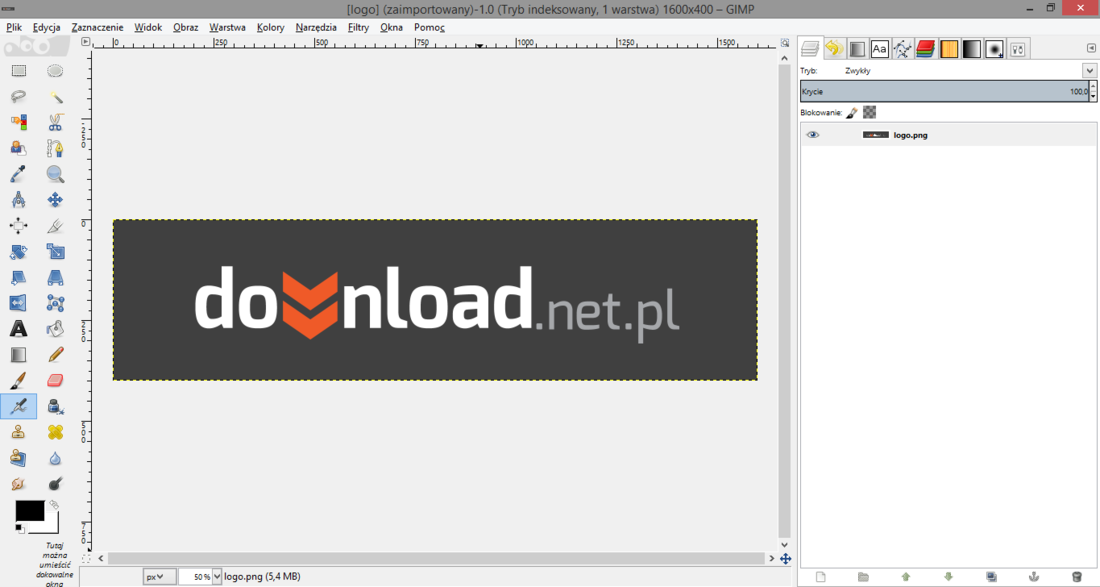This screenshot has height=587, width=1100.
Task: Select the Zoom magnifier tool
Action: (55, 174)
